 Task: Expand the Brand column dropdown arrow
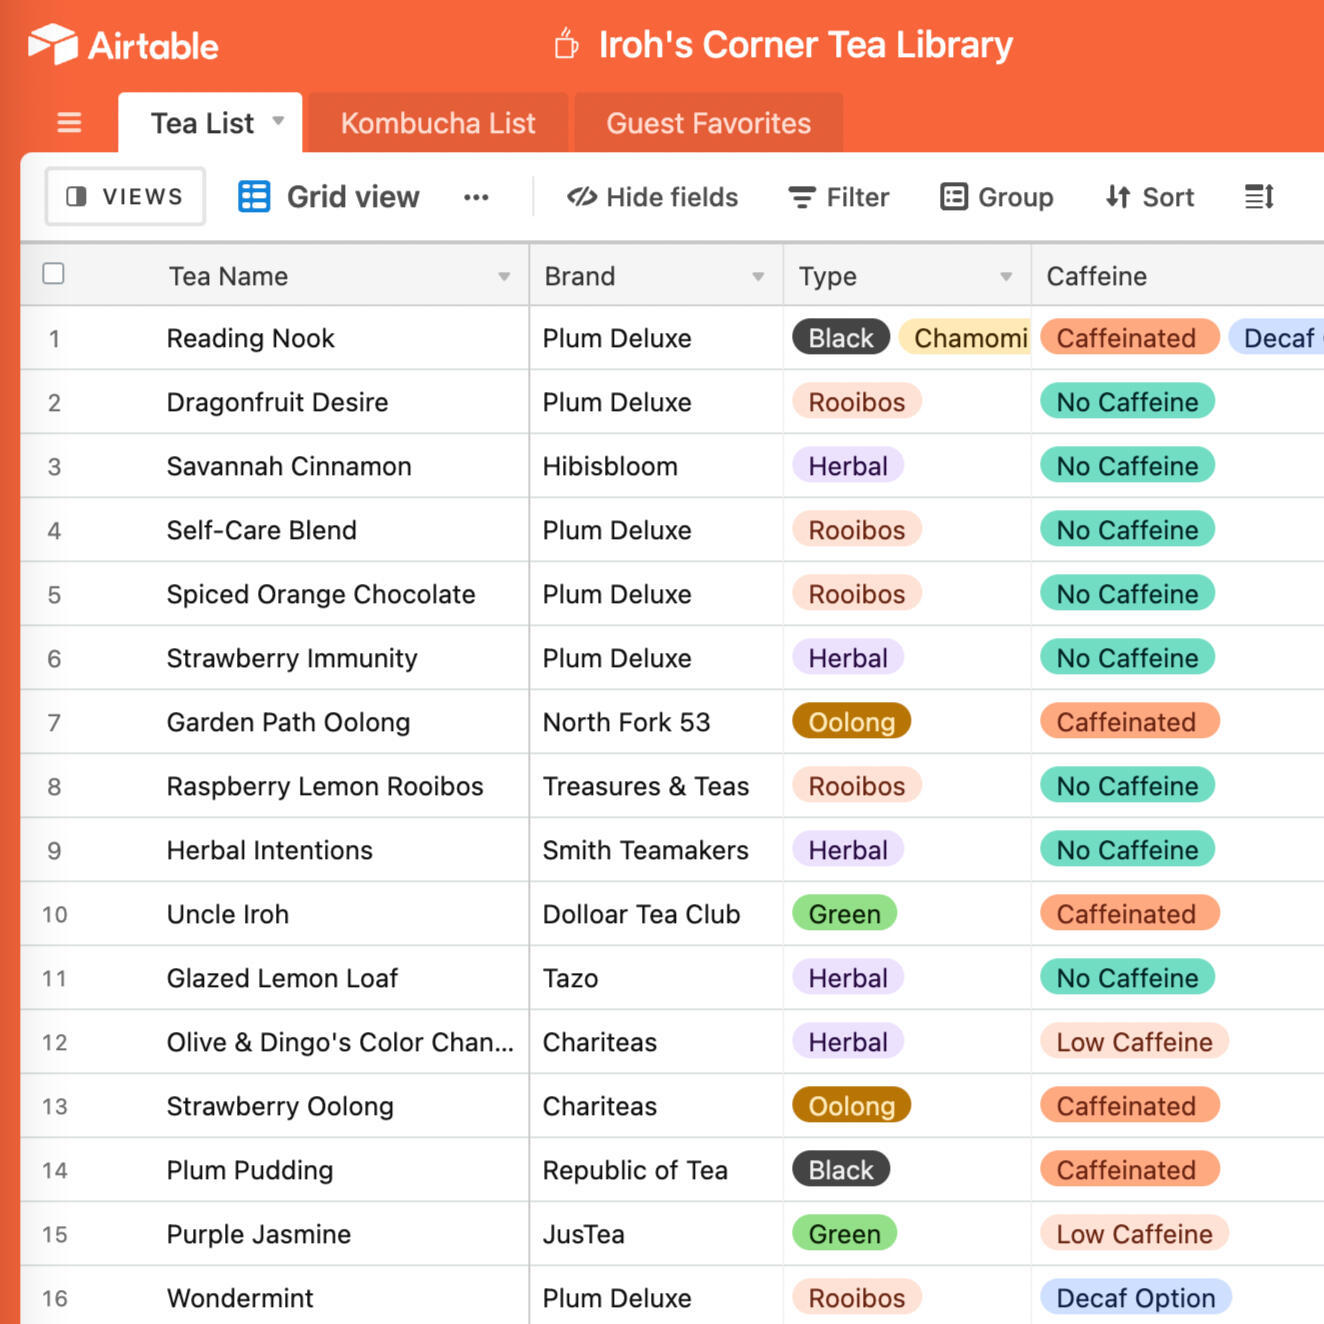758,277
